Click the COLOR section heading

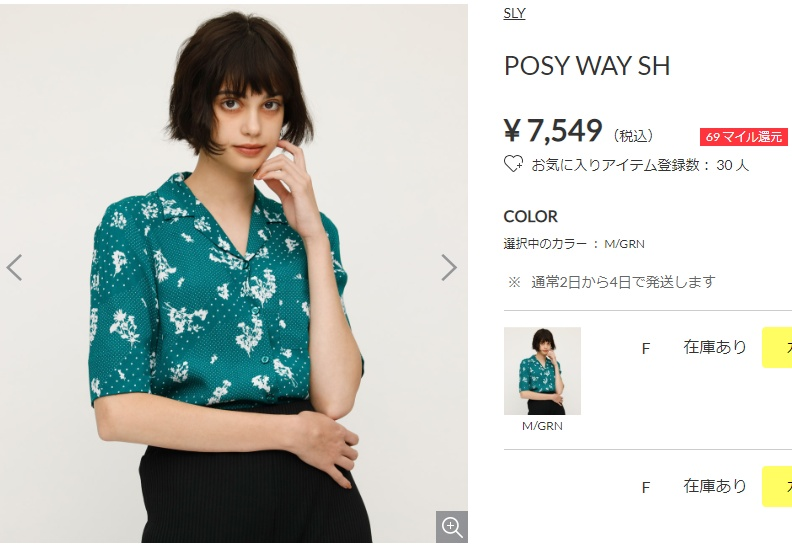tap(531, 216)
